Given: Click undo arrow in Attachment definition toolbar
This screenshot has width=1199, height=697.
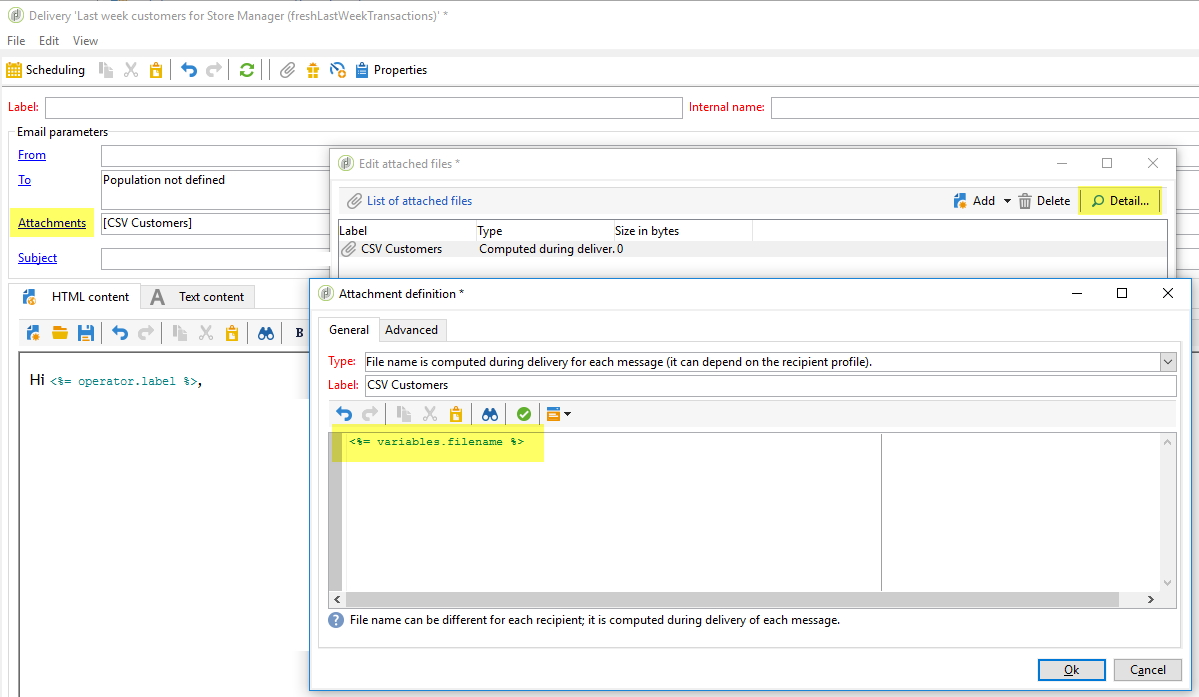Looking at the screenshot, I should (343, 414).
